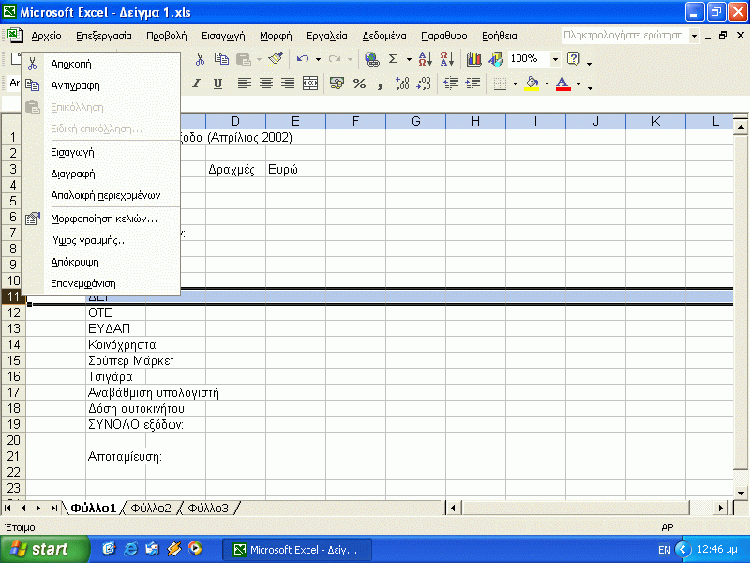750x563 pixels.
Task: Click the Copy icon in the toolbar
Action: pyautogui.click(x=221, y=59)
